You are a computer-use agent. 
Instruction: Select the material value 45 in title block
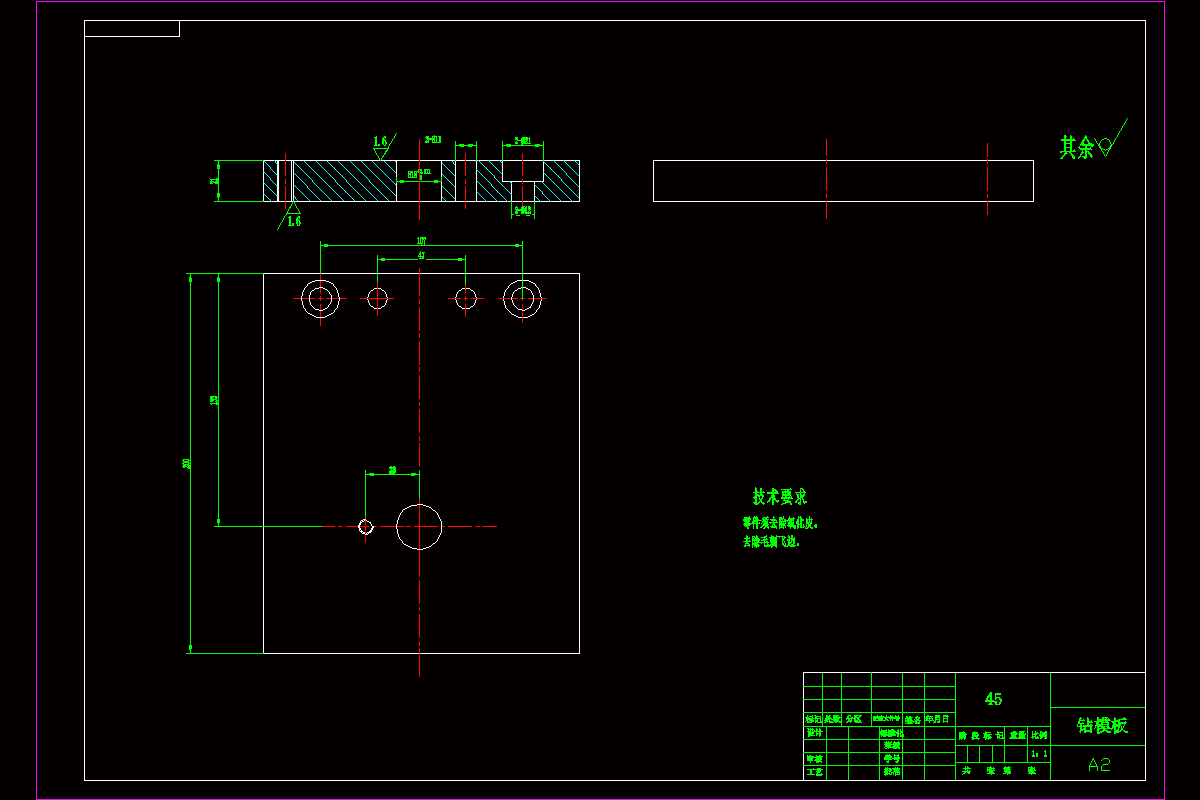(993, 699)
